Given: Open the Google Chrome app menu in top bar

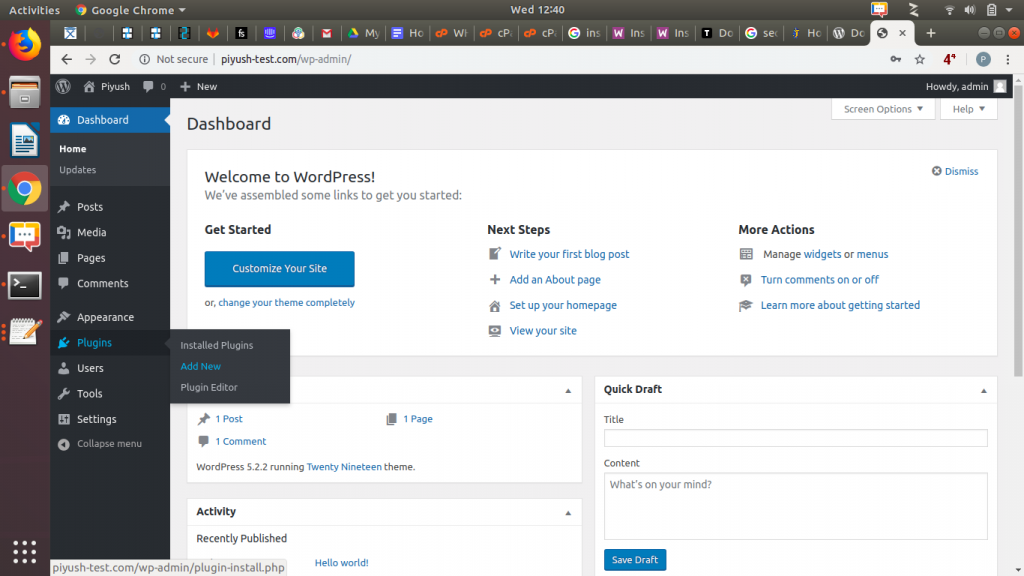Looking at the screenshot, I should tap(131, 10).
